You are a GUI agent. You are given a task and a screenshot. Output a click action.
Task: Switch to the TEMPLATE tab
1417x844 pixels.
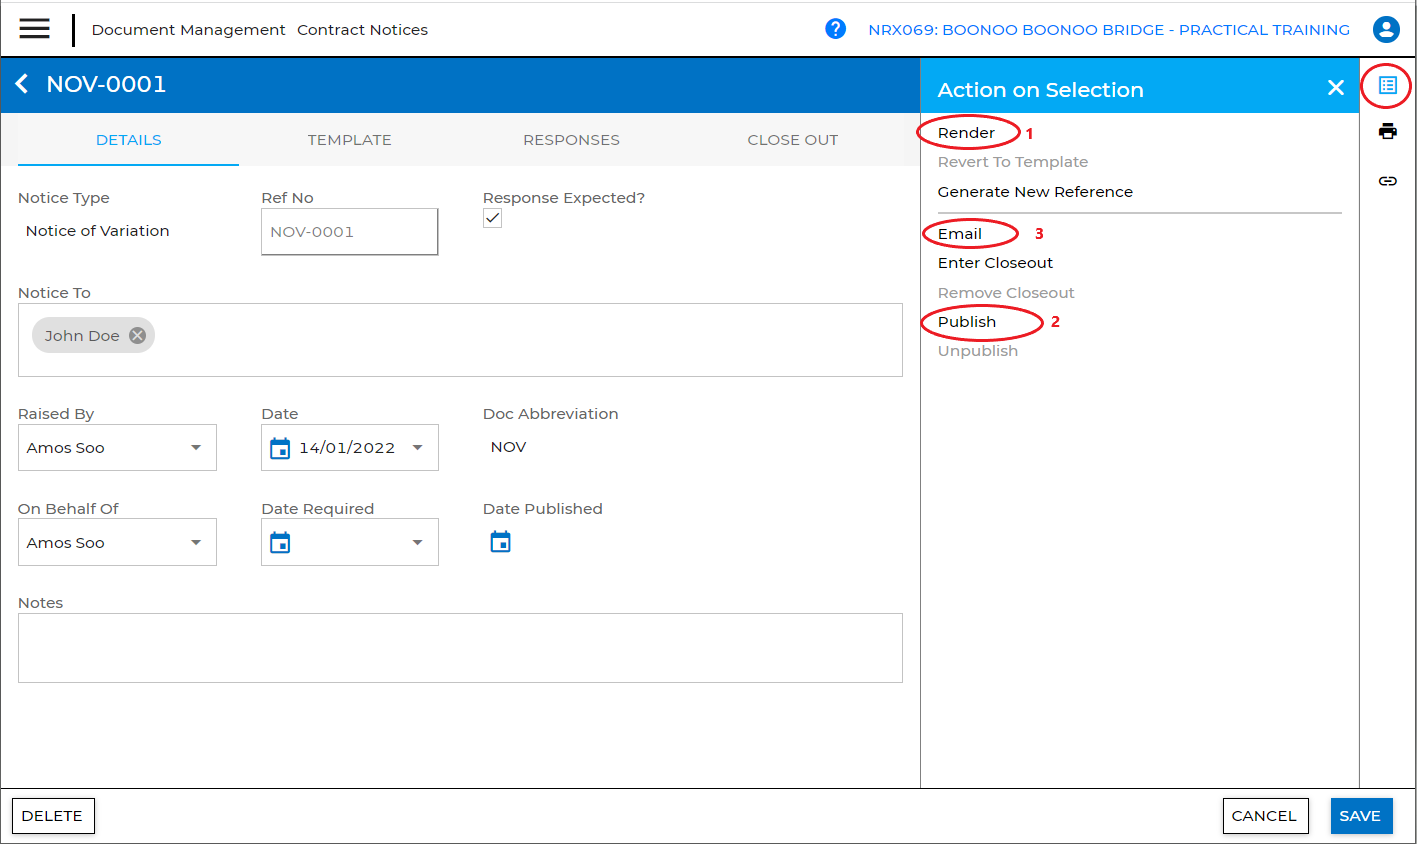pyautogui.click(x=349, y=140)
